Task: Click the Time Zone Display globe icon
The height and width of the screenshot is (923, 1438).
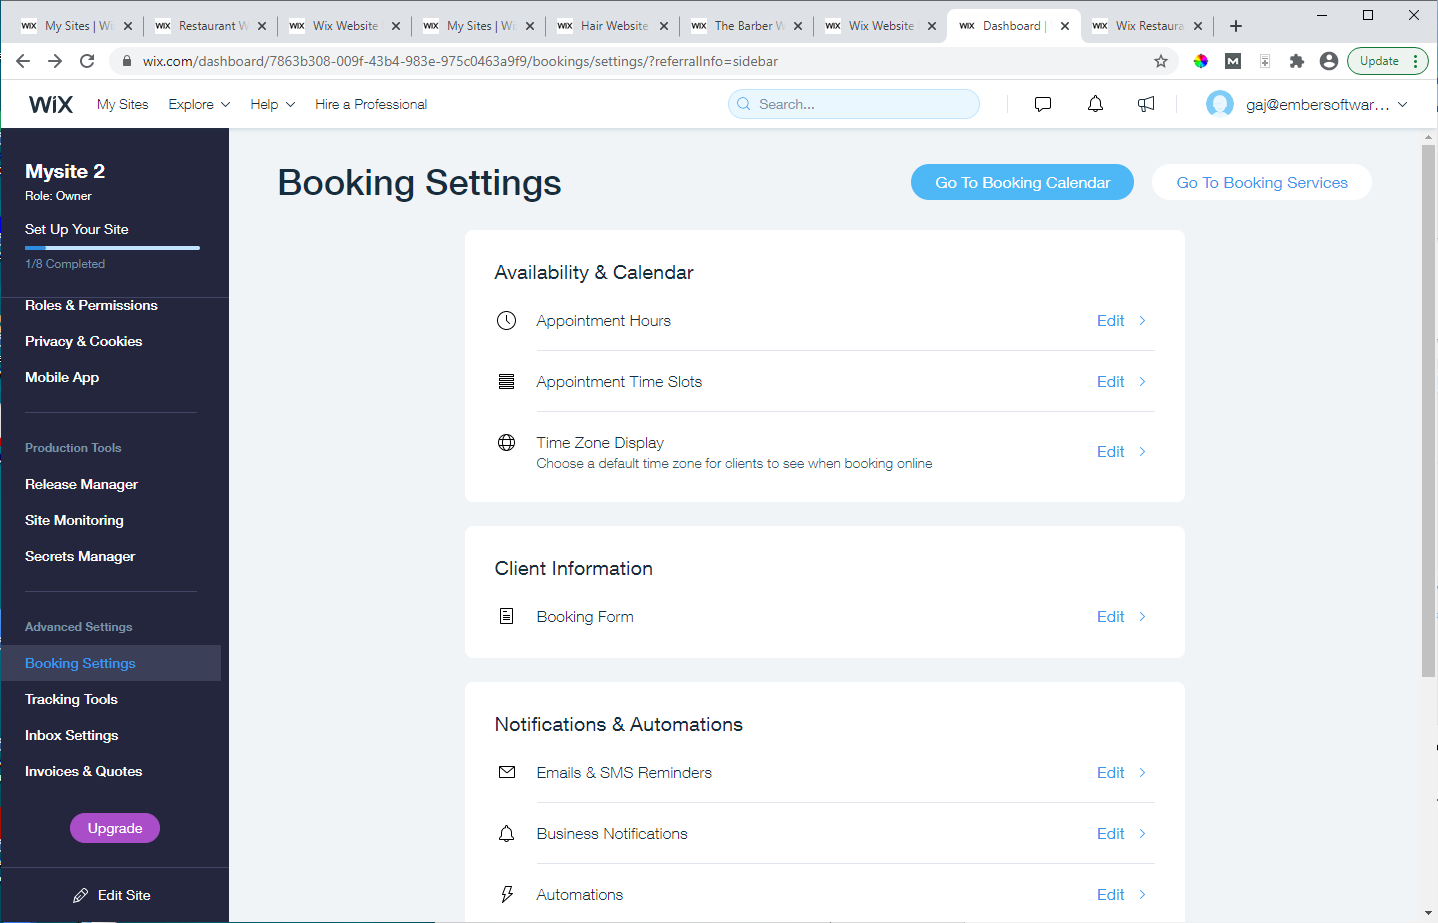Action: click(x=507, y=442)
